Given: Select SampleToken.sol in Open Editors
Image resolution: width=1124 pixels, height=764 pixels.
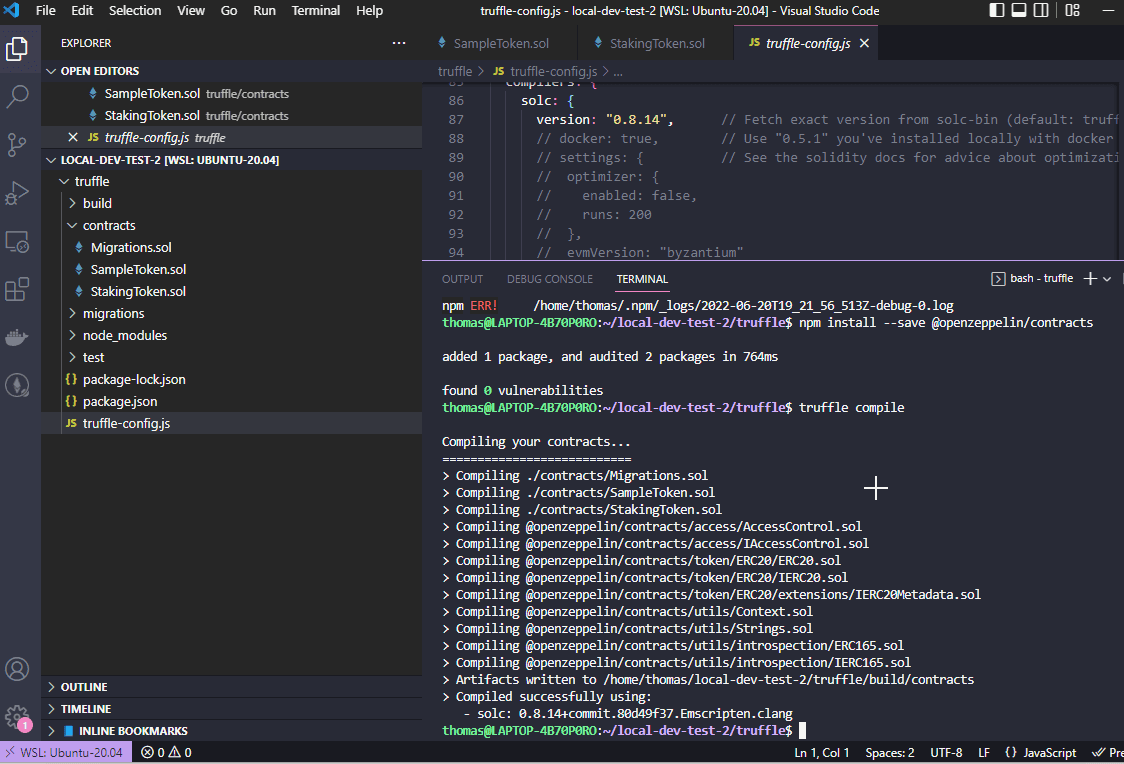Looking at the screenshot, I should (x=232, y=93).
